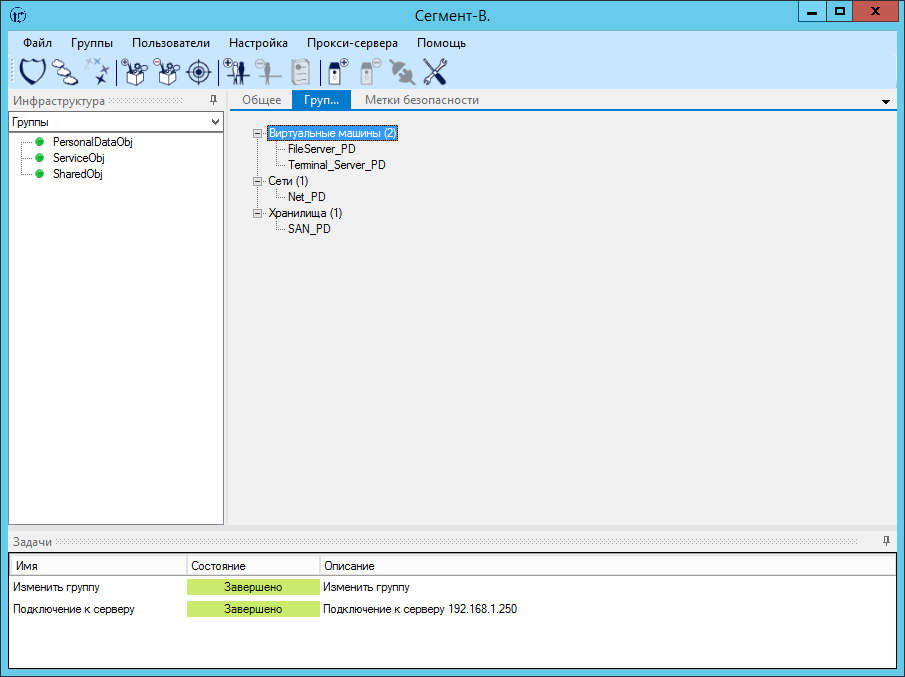The height and width of the screenshot is (677, 905).
Task: Click the app logo in the title bar
Action: 18,15
